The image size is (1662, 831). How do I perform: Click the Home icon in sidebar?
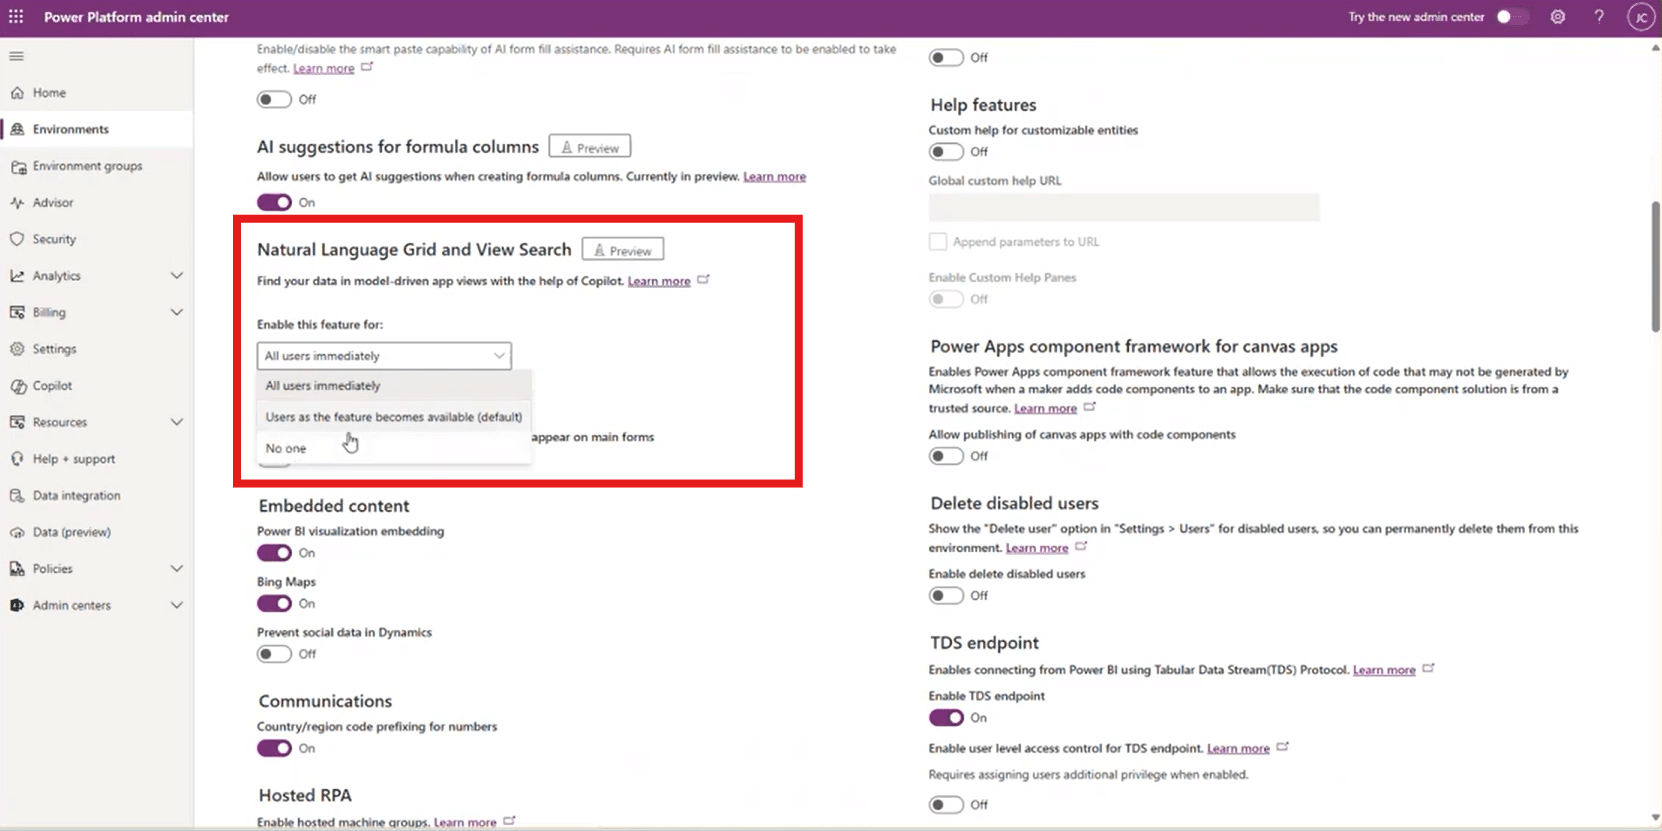(17, 93)
